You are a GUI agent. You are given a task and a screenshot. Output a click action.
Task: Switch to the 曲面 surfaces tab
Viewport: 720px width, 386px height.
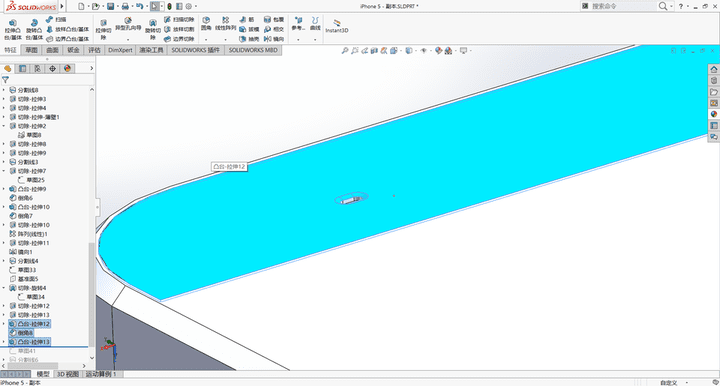tap(52, 50)
